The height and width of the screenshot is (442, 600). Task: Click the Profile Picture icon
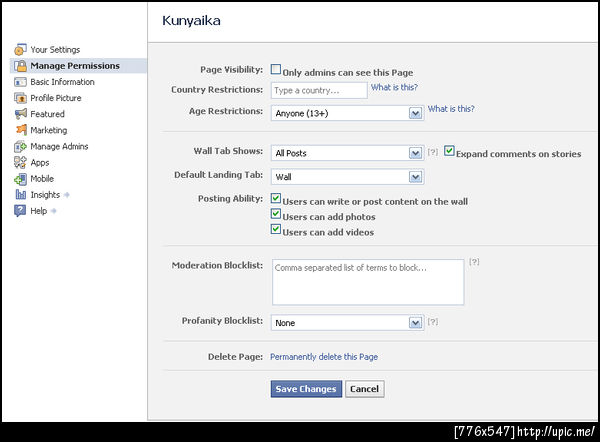[20, 98]
